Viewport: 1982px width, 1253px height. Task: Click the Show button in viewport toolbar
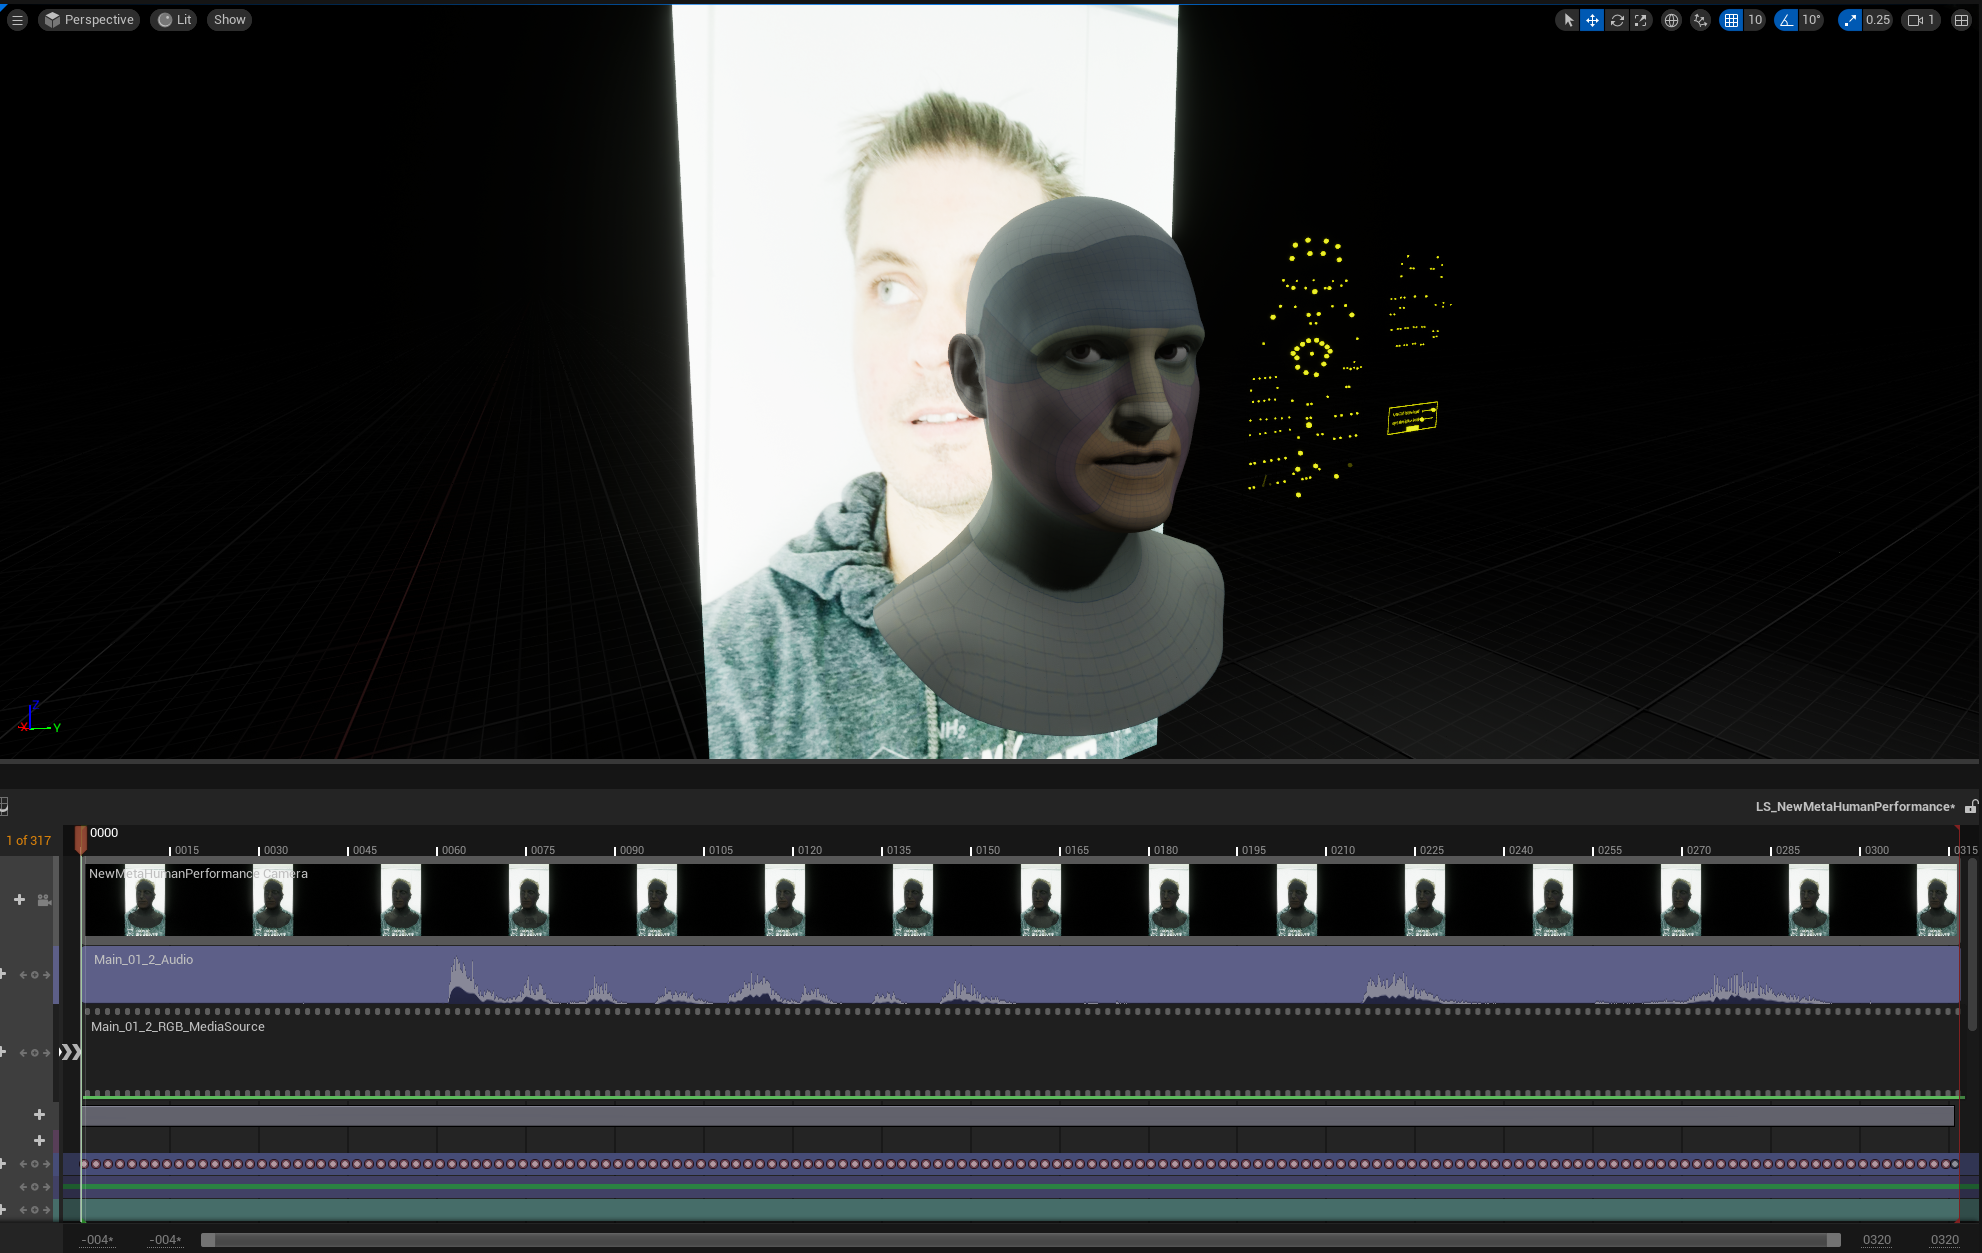[x=229, y=20]
